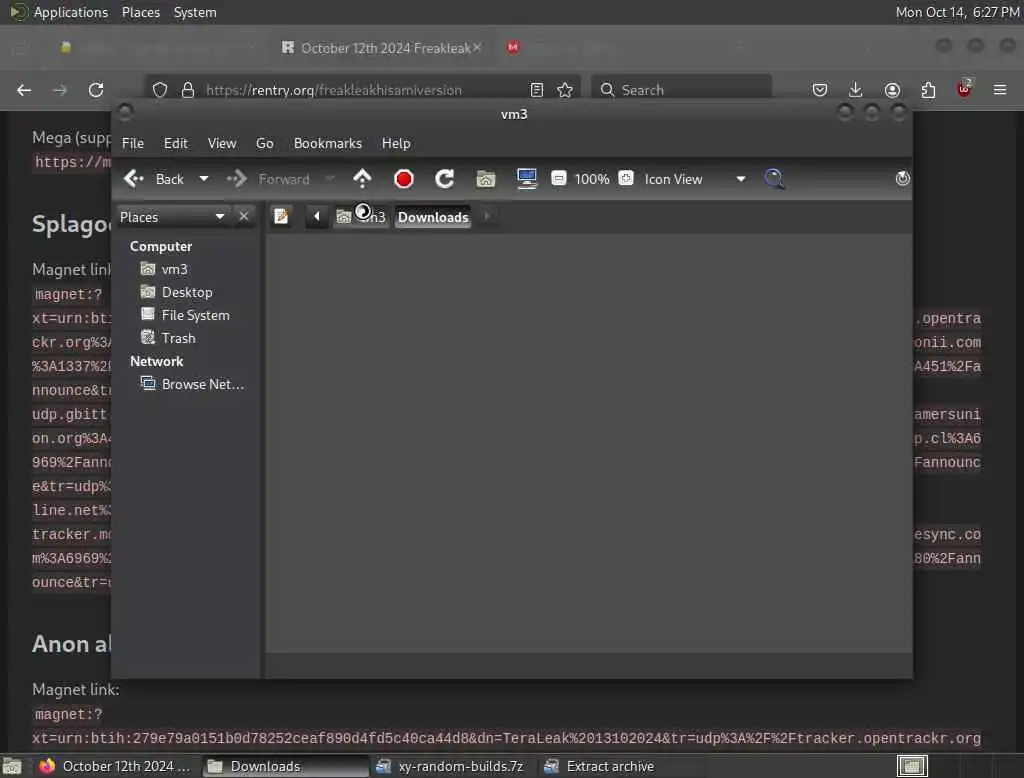Switch to Firefox October 12th taskbar item
This screenshot has width=1024, height=778.
114,766
